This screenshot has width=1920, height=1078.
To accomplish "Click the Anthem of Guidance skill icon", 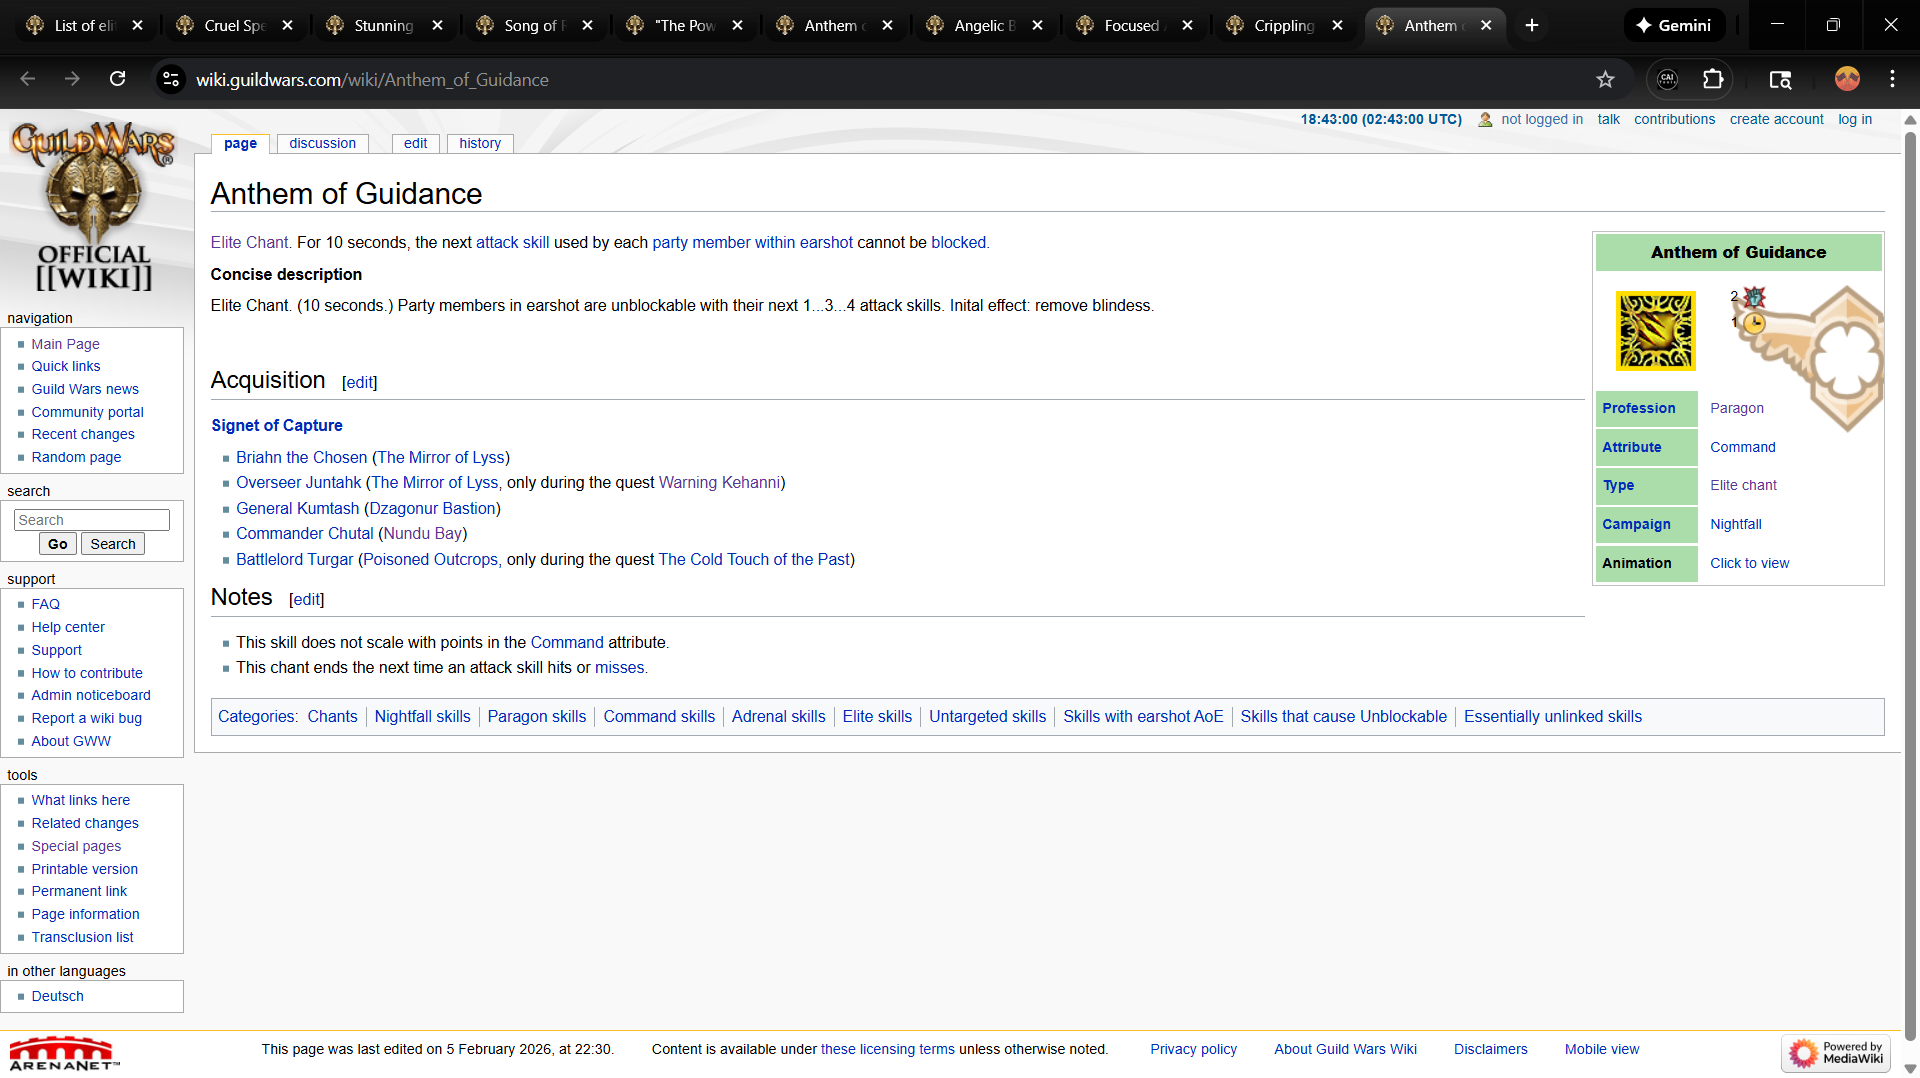I will [x=1655, y=331].
